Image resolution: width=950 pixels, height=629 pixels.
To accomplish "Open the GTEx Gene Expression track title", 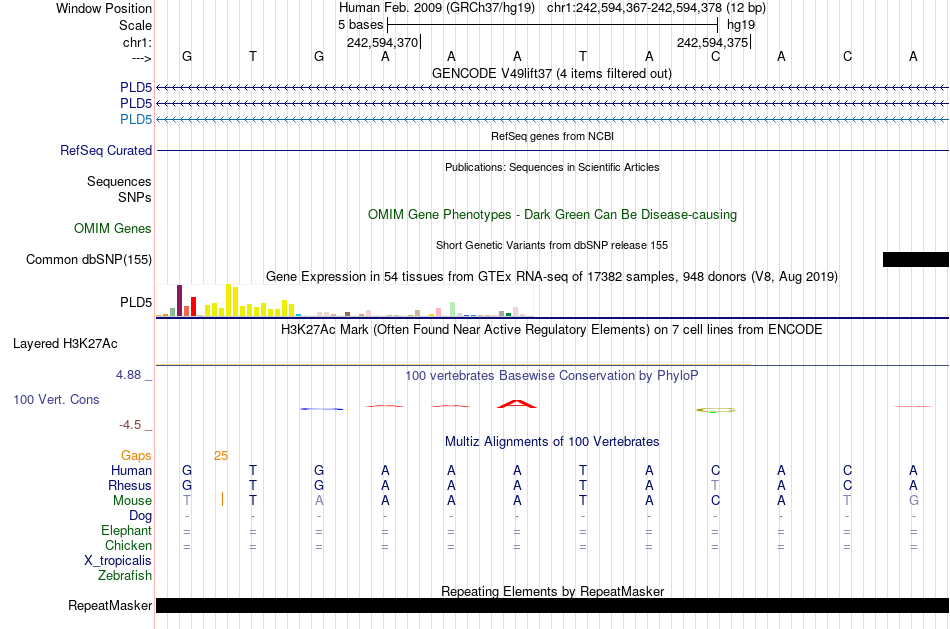I will [x=552, y=277].
